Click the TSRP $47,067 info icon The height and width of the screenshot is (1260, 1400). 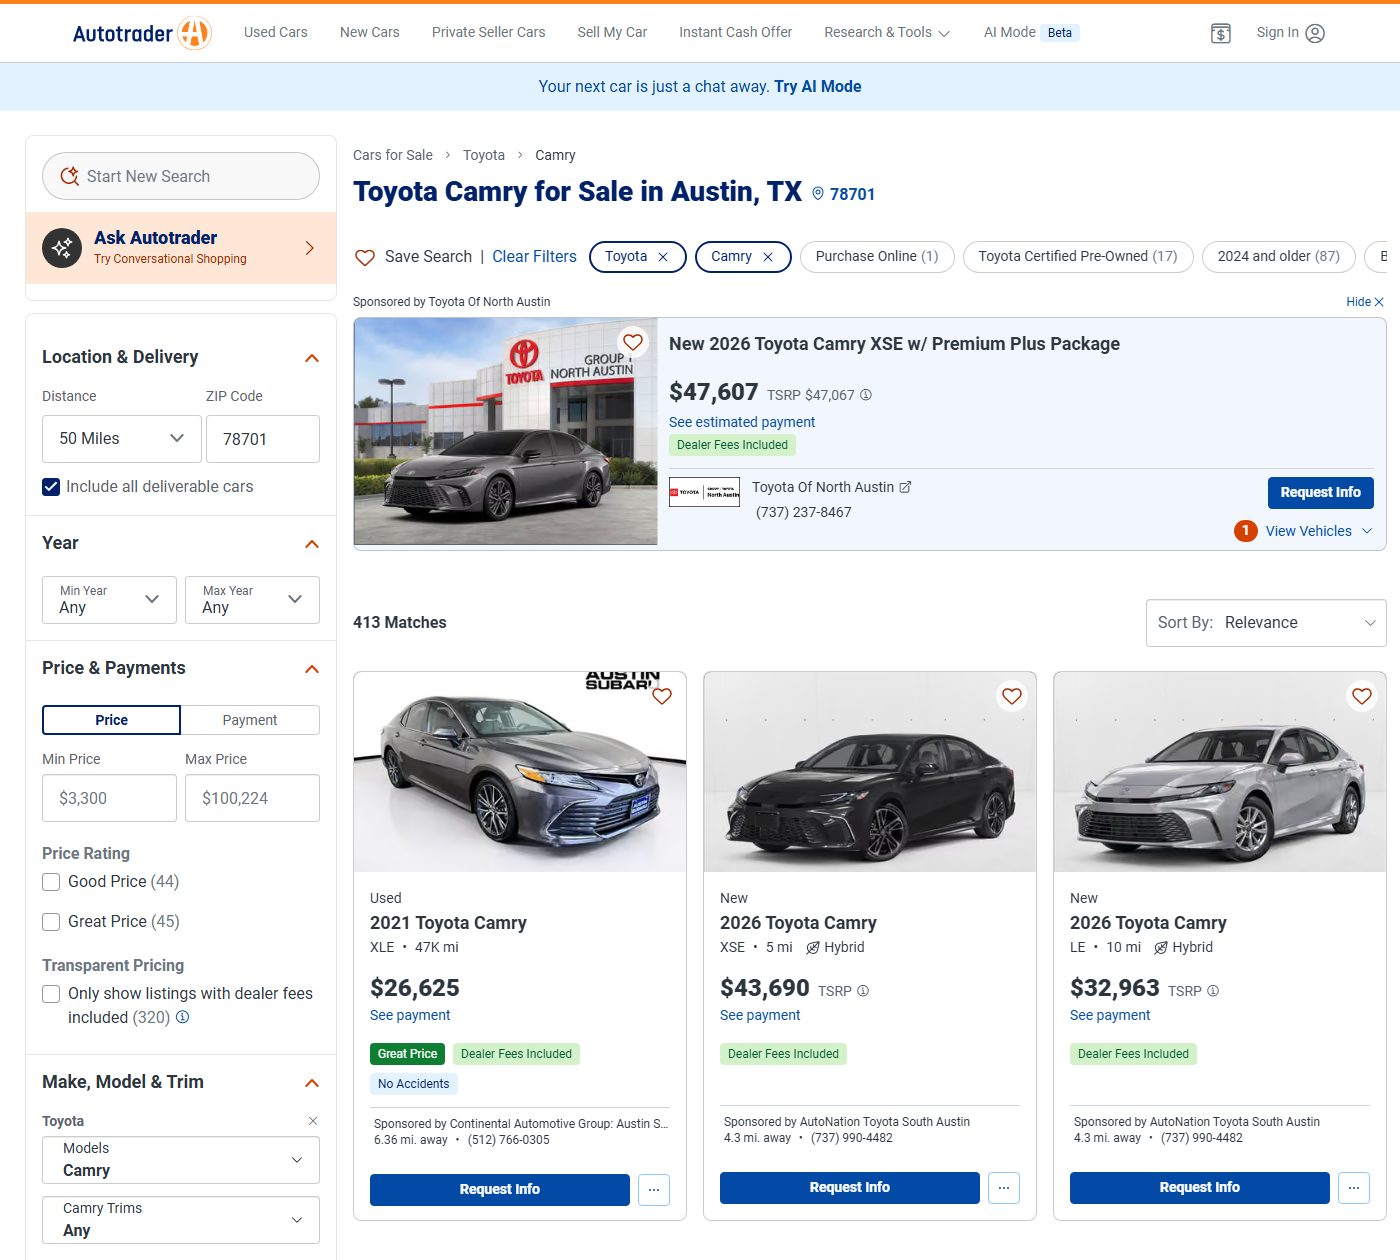tap(866, 395)
